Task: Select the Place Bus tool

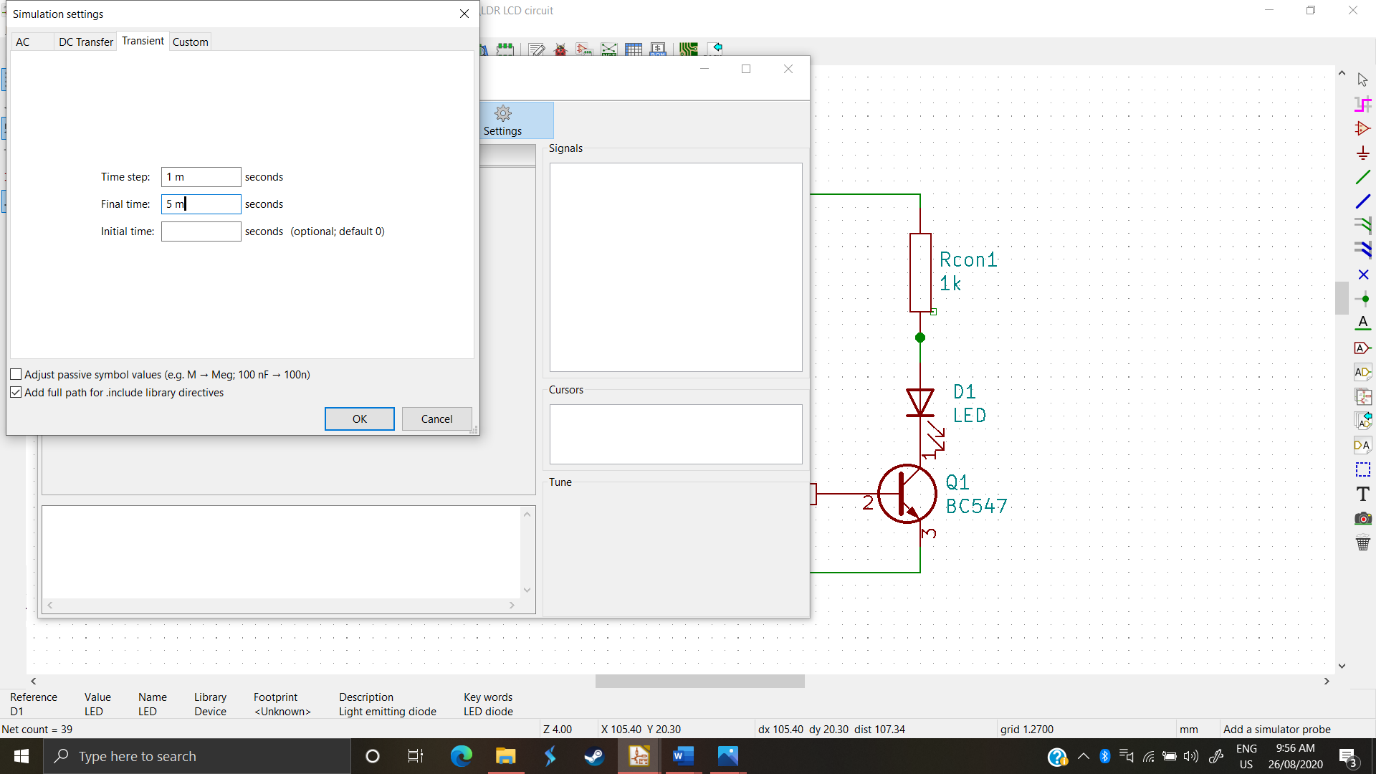Action: point(1362,200)
